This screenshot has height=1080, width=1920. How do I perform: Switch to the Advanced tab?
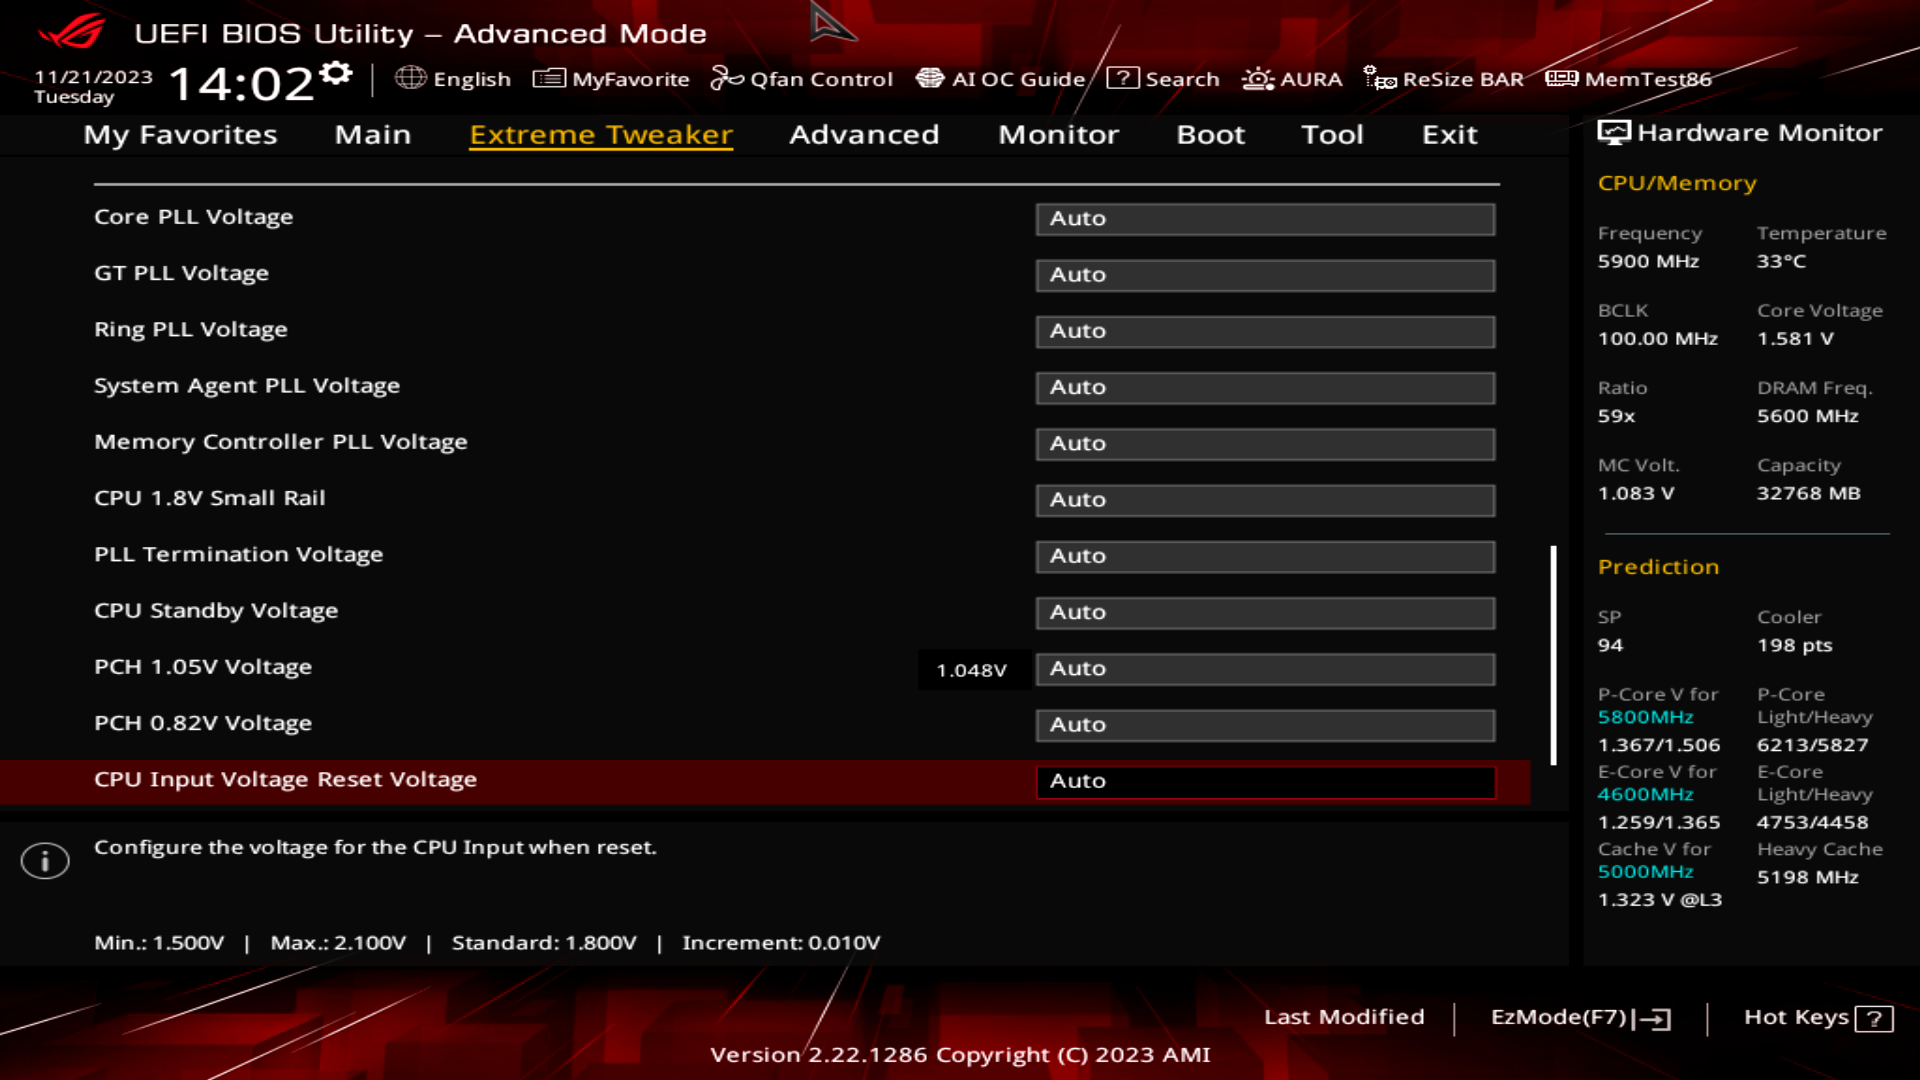pos(864,135)
